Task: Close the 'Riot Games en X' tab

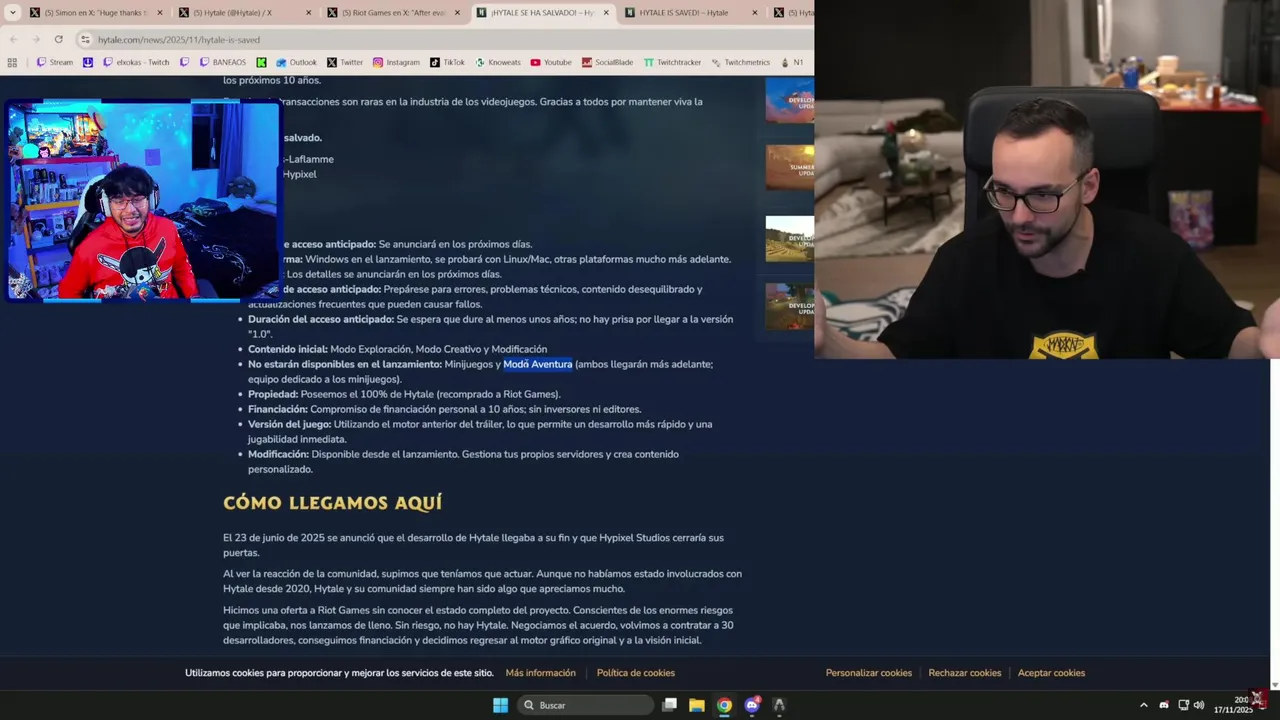Action: [x=457, y=13]
